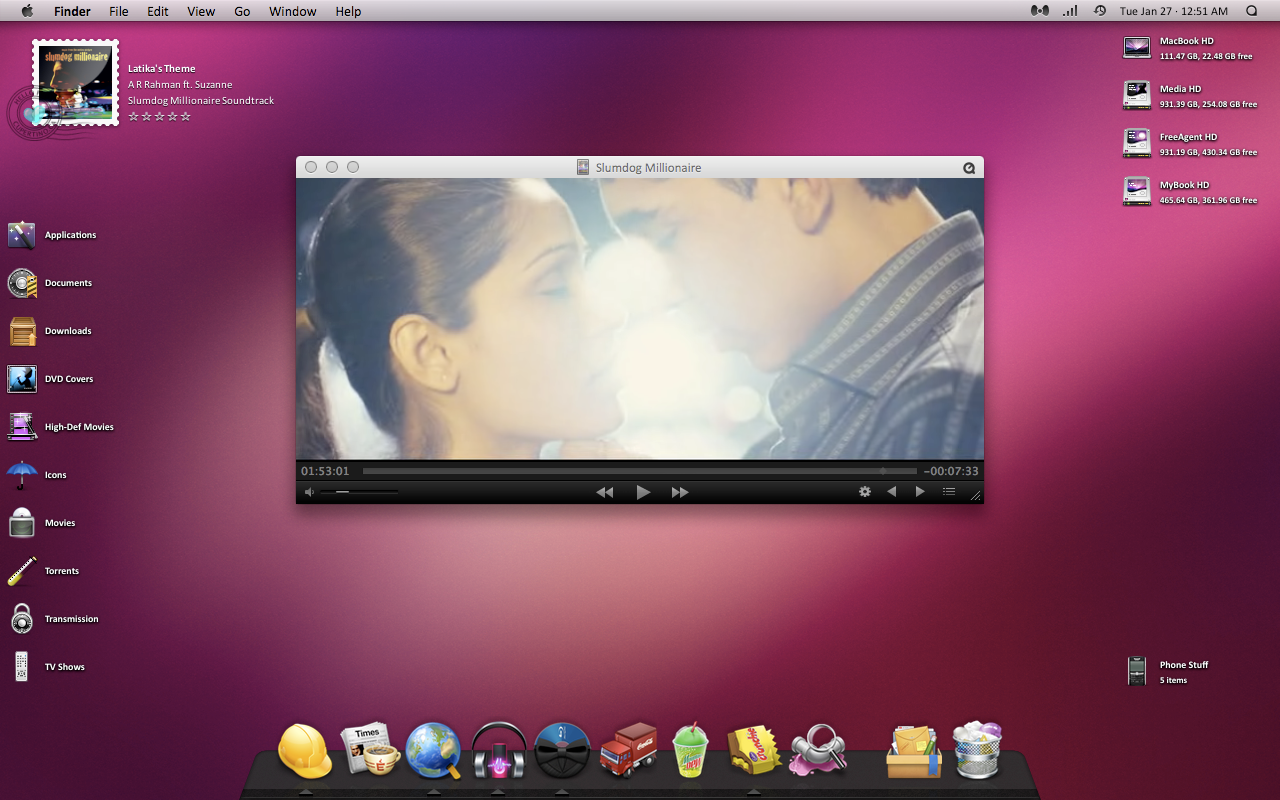
Task: Open the headphones music dock icon
Action: 499,751
